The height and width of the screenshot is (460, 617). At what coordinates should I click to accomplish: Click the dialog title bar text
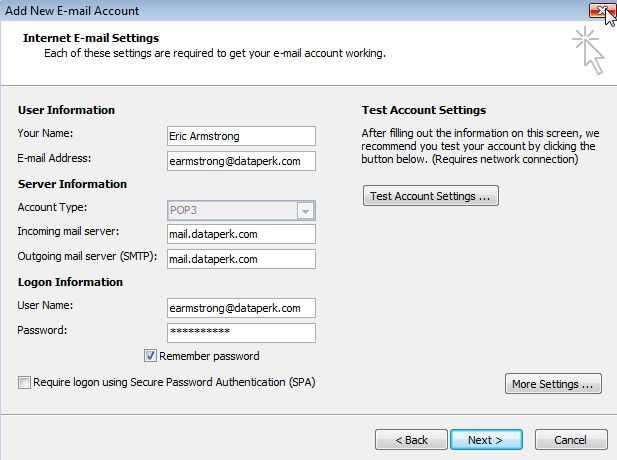(72, 11)
